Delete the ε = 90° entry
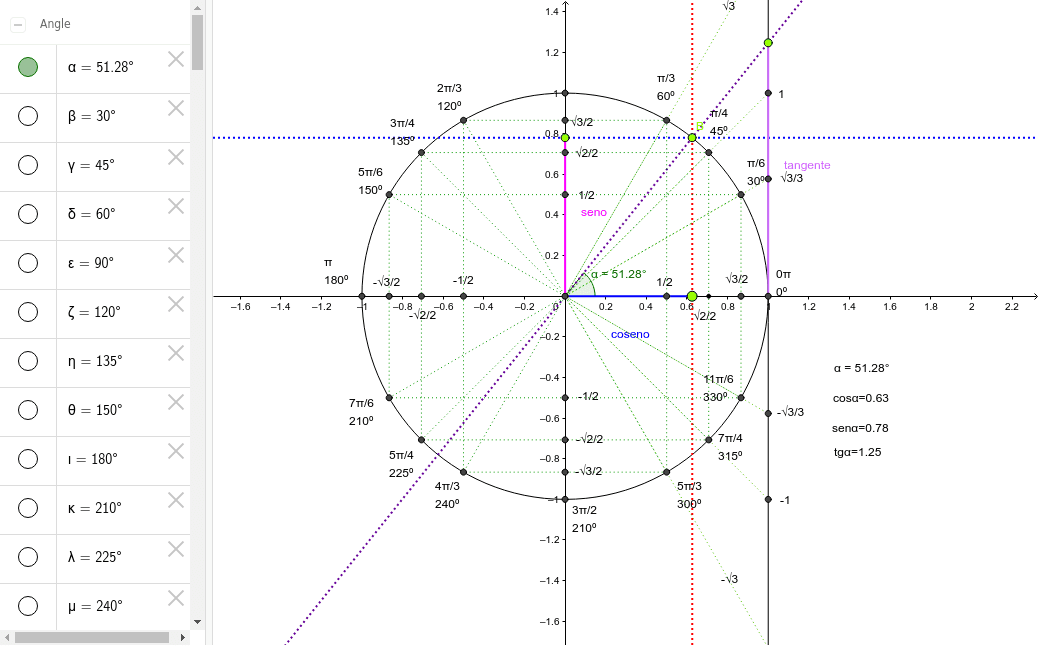This screenshot has width=1040, height=647. tap(176, 255)
